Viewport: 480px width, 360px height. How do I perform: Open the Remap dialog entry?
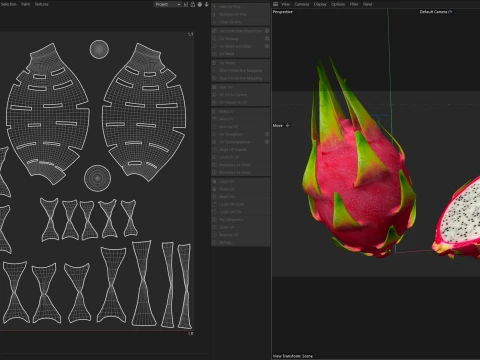pos(240,243)
